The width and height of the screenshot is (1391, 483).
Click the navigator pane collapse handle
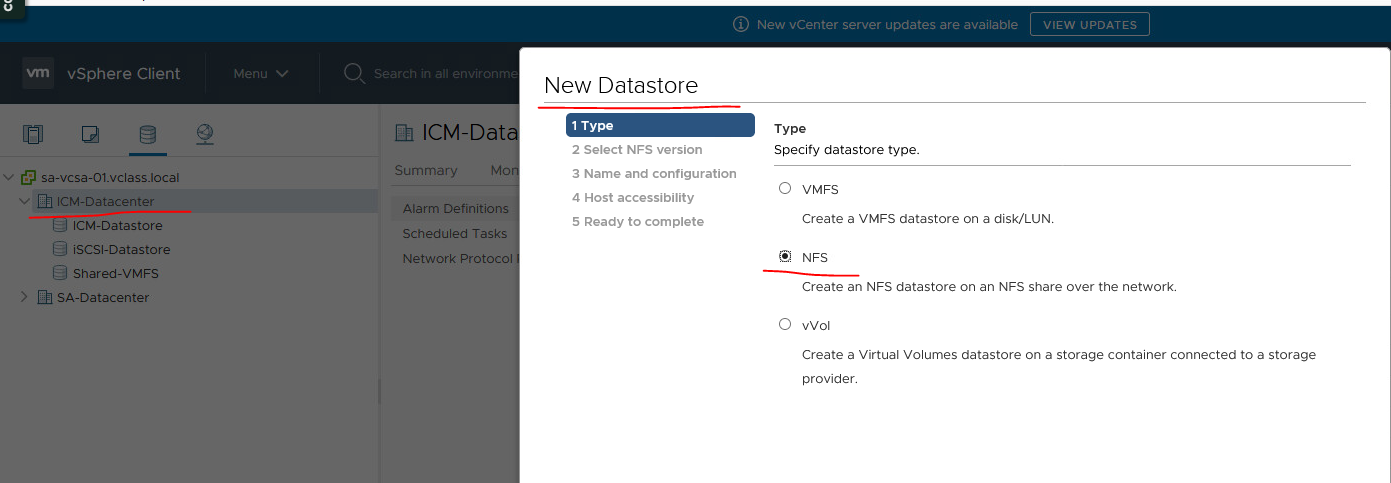[380, 390]
